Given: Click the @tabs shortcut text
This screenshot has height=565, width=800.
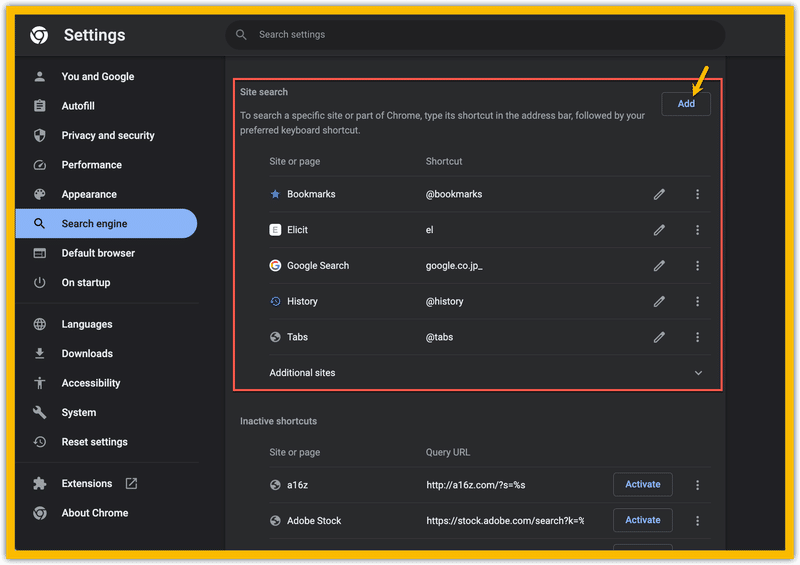Looking at the screenshot, I should tap(439, 337).
